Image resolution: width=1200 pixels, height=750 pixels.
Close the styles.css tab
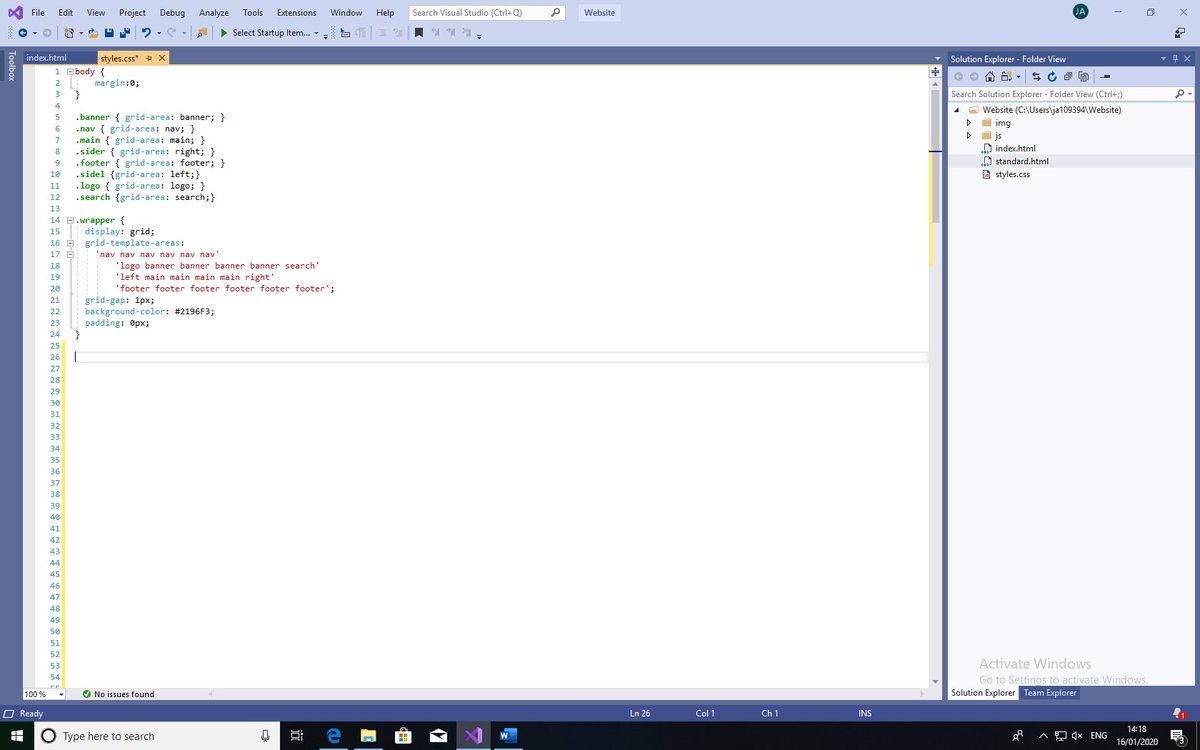(162, 58)
